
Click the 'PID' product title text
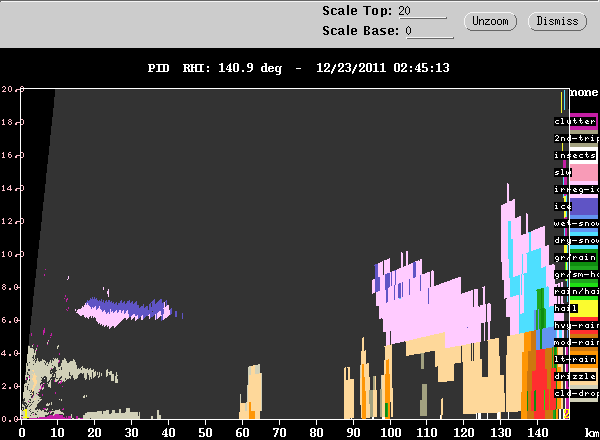point(158,68)
